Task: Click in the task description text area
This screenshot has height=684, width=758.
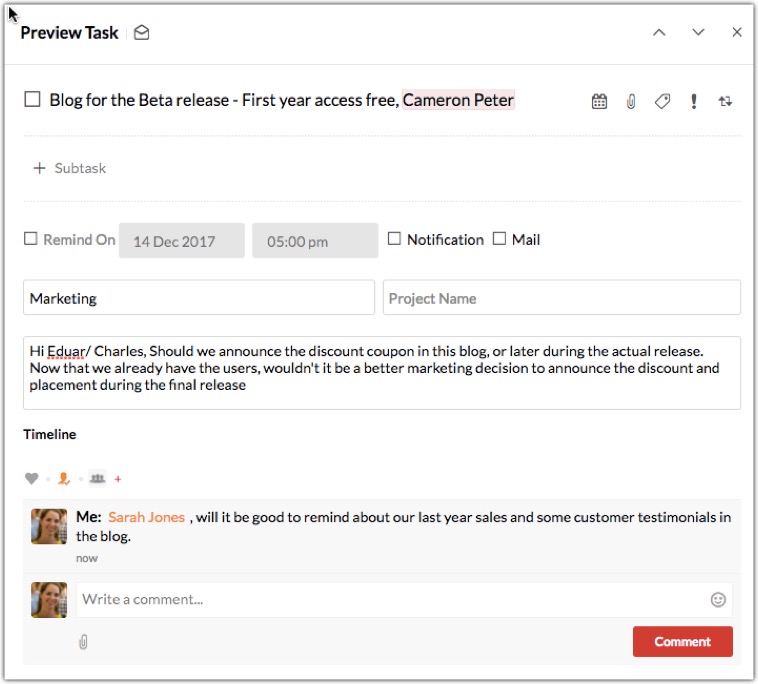Action: [x=382, y=373]
